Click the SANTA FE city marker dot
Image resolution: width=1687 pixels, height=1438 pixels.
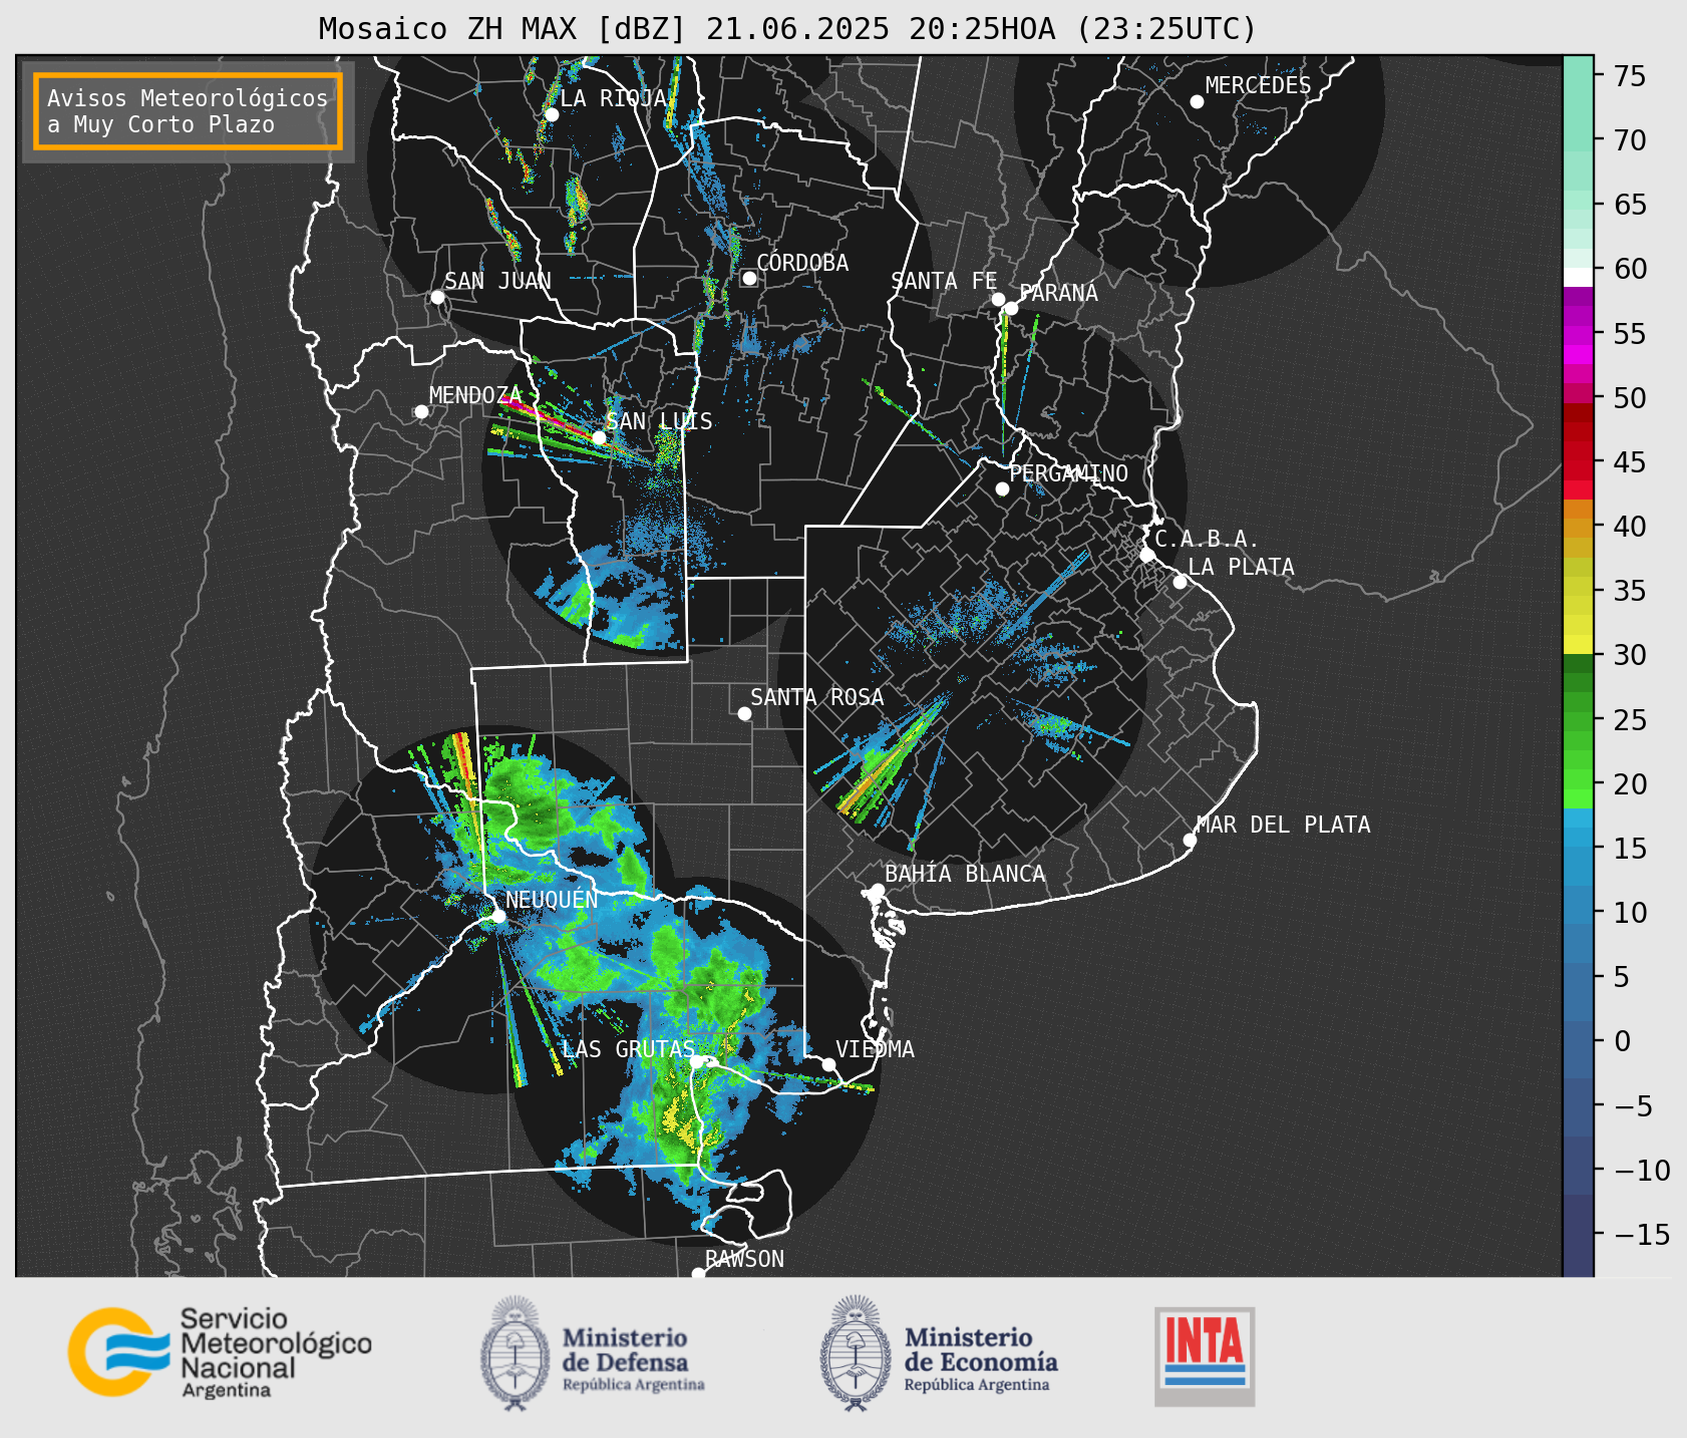pos(998,299)
